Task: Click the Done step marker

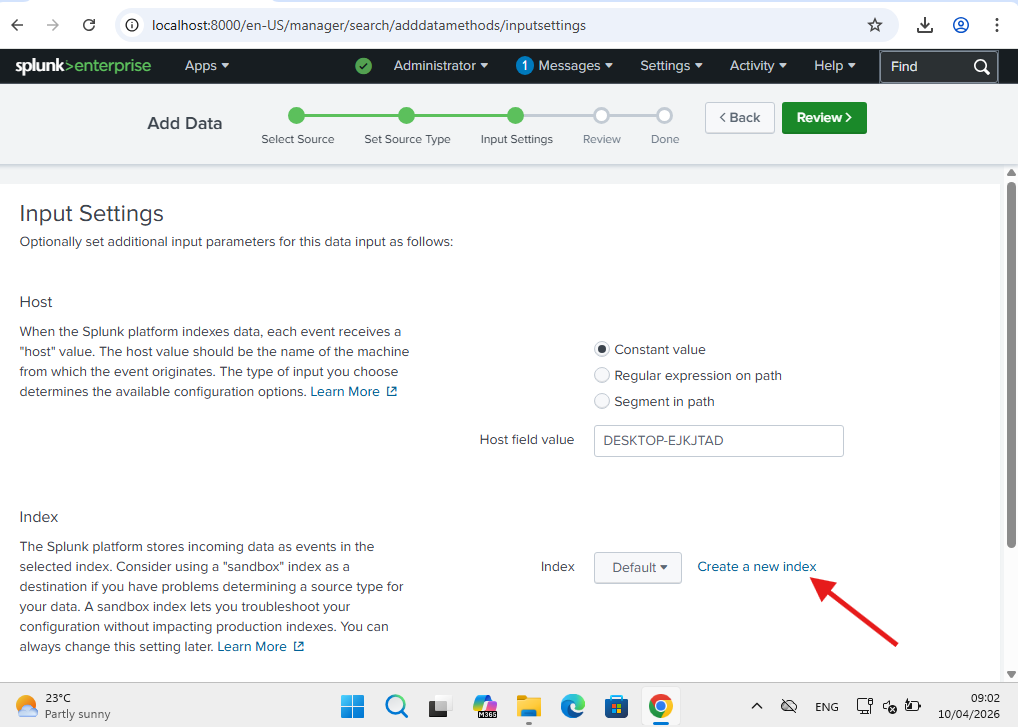Action: point(664,116)
